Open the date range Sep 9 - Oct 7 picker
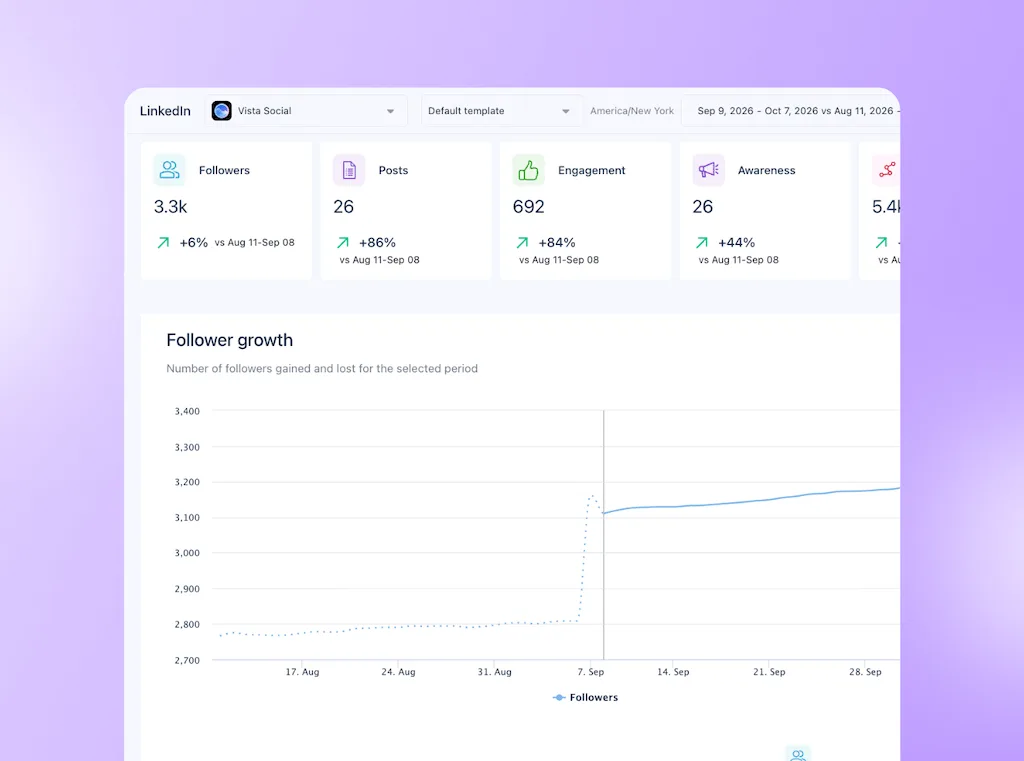This screenshot has height=761, width=1024. tap(791, 111)
